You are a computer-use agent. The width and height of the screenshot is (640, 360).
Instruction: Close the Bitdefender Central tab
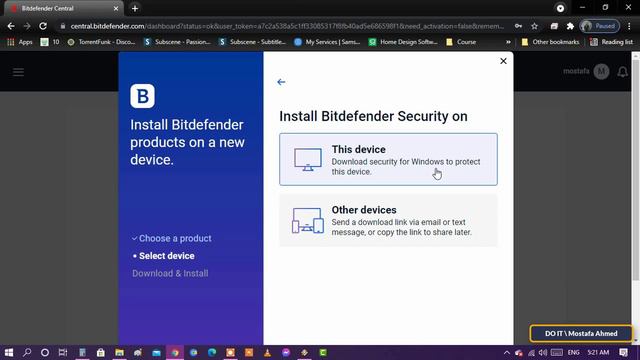pos(116,8)
